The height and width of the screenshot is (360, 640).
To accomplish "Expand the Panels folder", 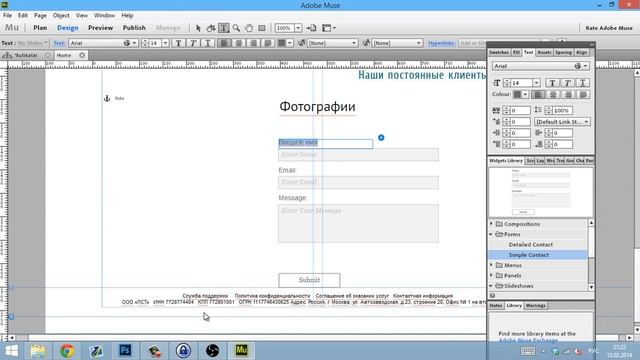I will pos(491,275).
